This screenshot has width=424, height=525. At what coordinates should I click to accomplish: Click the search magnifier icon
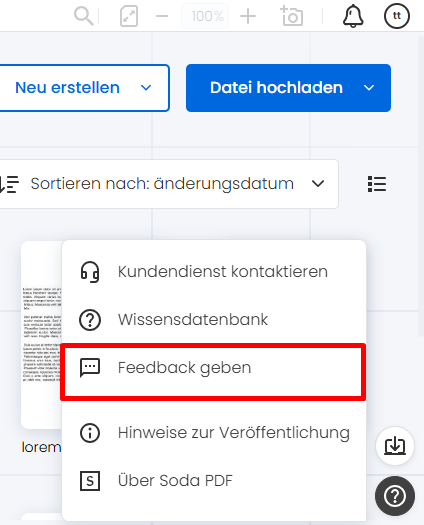click(83, 16)
